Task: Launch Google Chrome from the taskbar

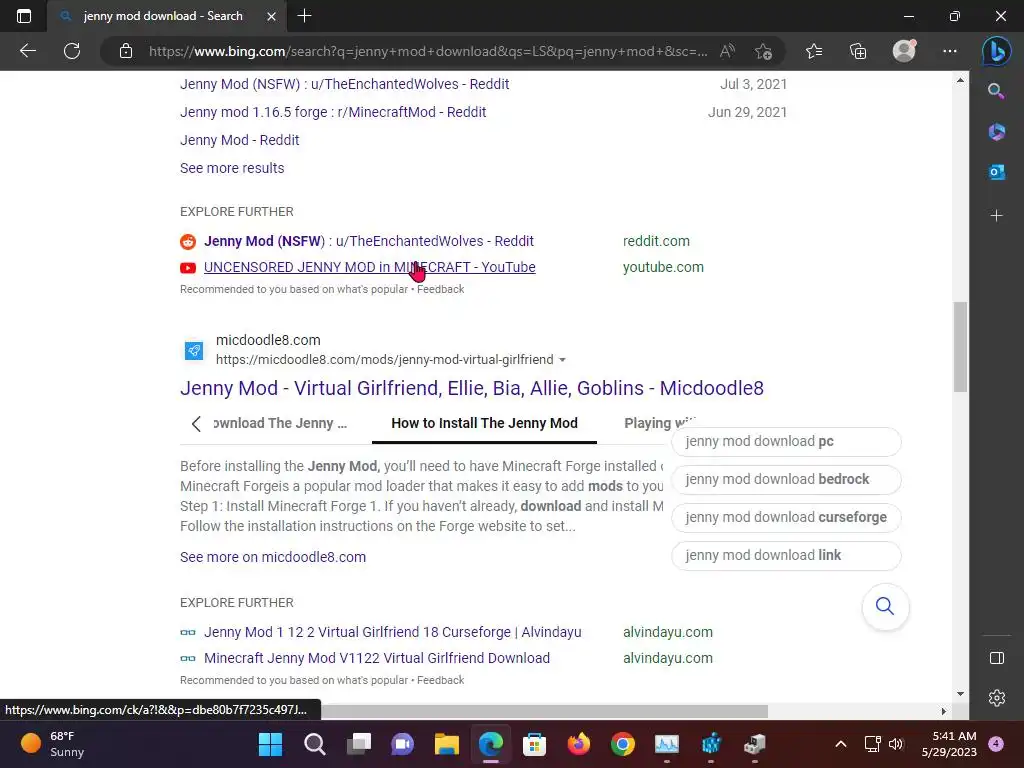Action: click(x=622, y=744)
